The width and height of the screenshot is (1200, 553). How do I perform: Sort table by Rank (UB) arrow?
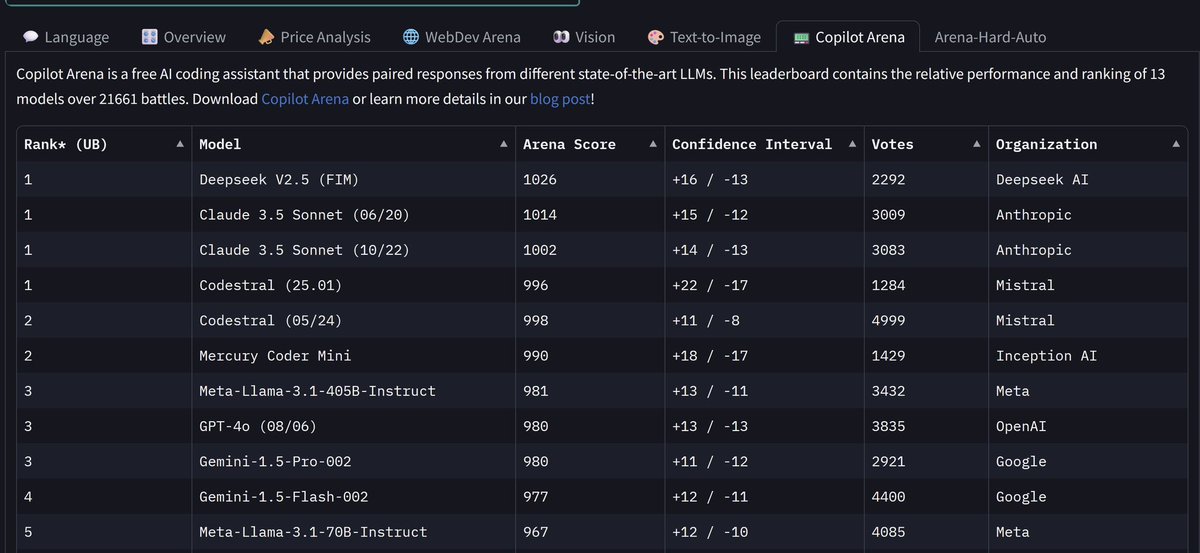coord(180,144)
